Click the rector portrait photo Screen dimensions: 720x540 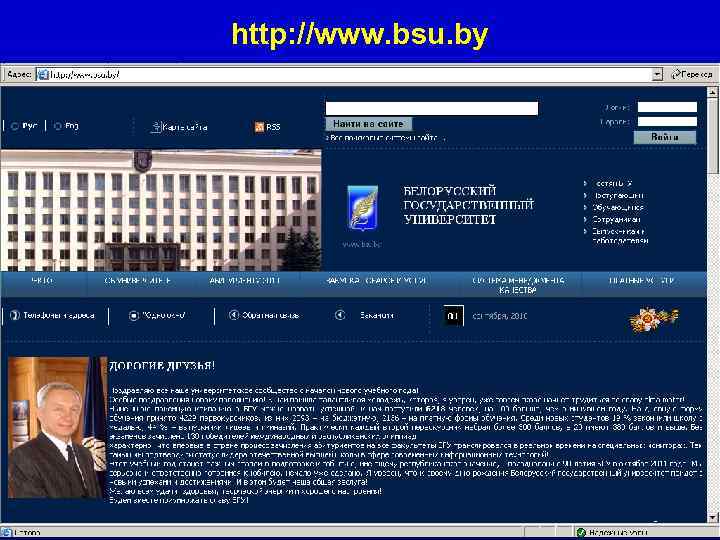57,427
